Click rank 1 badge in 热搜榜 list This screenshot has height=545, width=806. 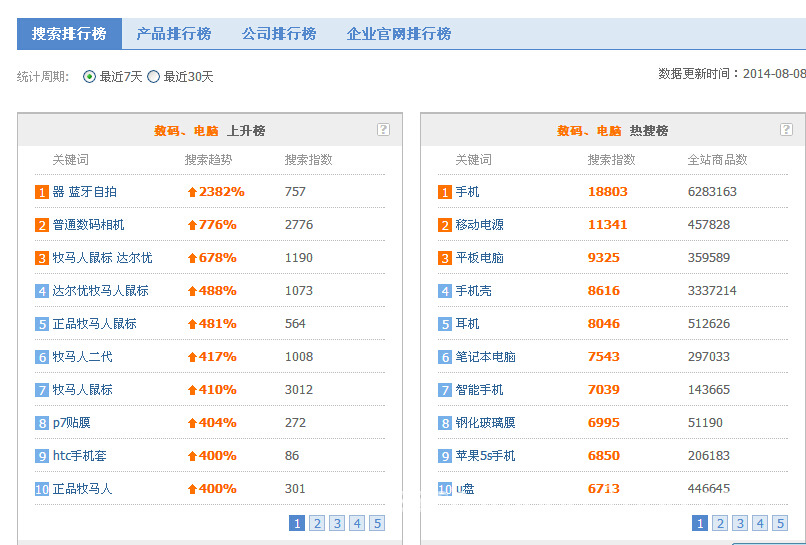[445, 192]
